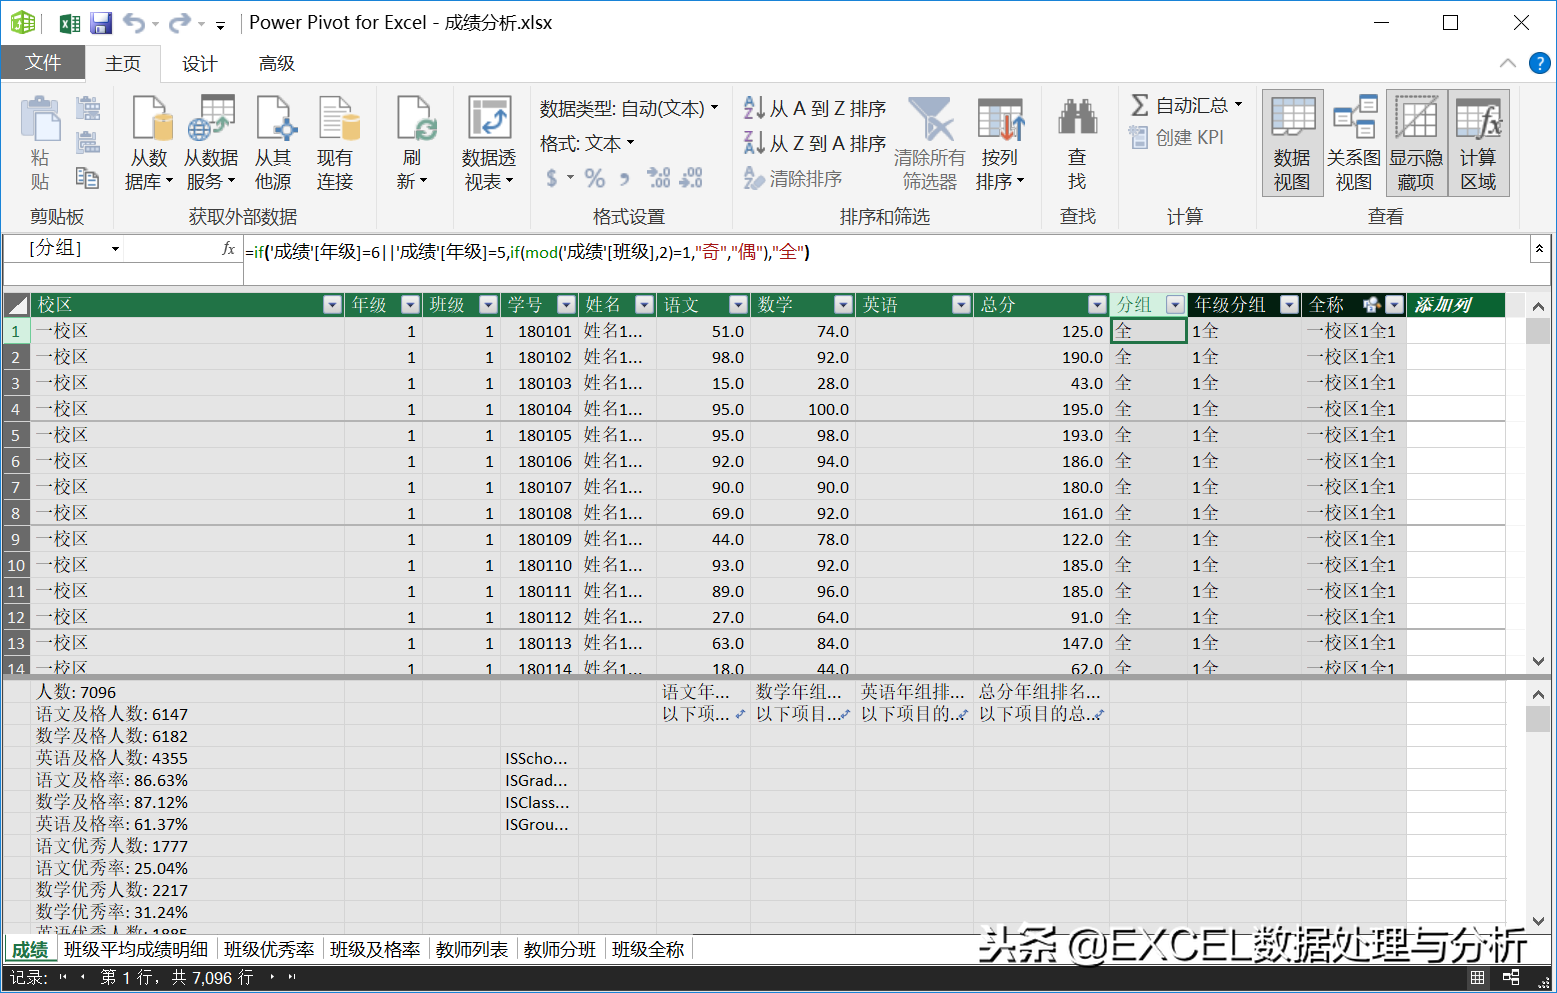Screen dimensions: 1557x993
Task: Apply thousands separator comma icon
Action: [x=625, y=179]
